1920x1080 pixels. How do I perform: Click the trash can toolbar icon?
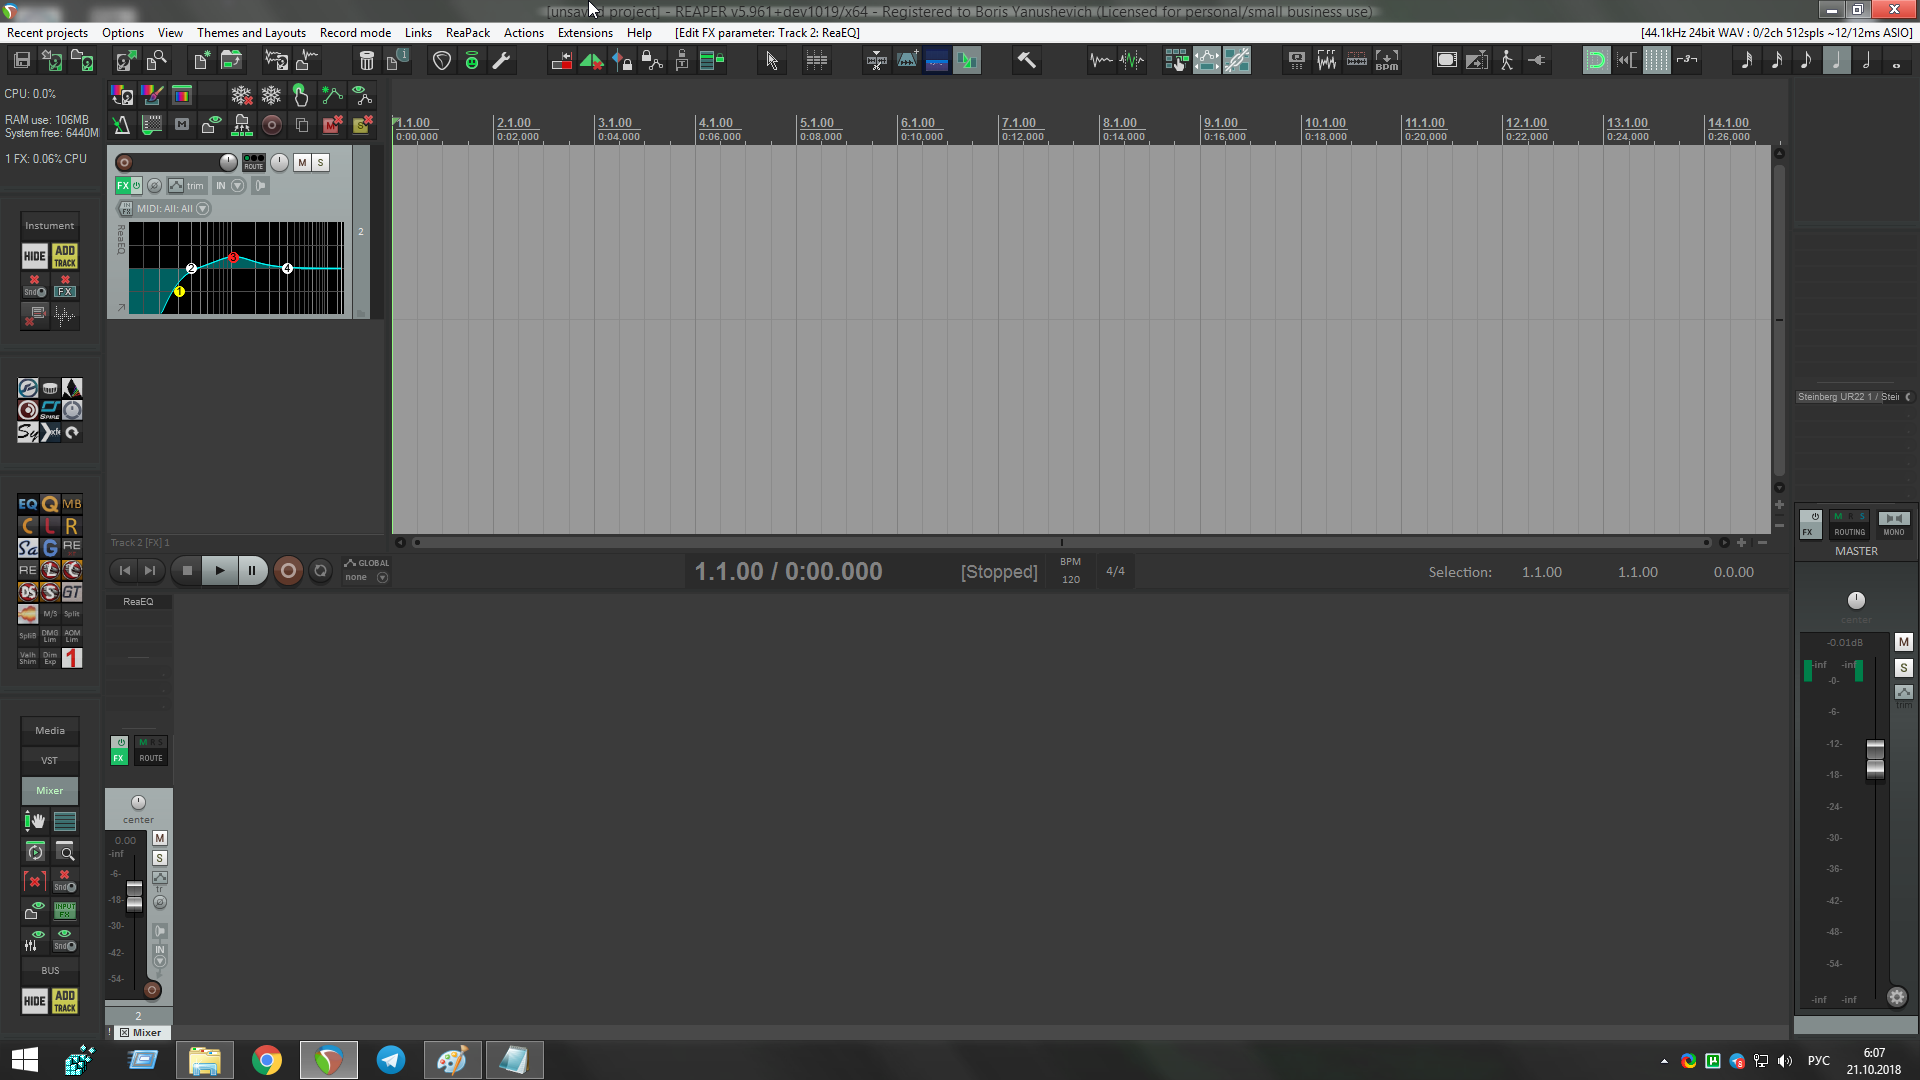(367, 61)
